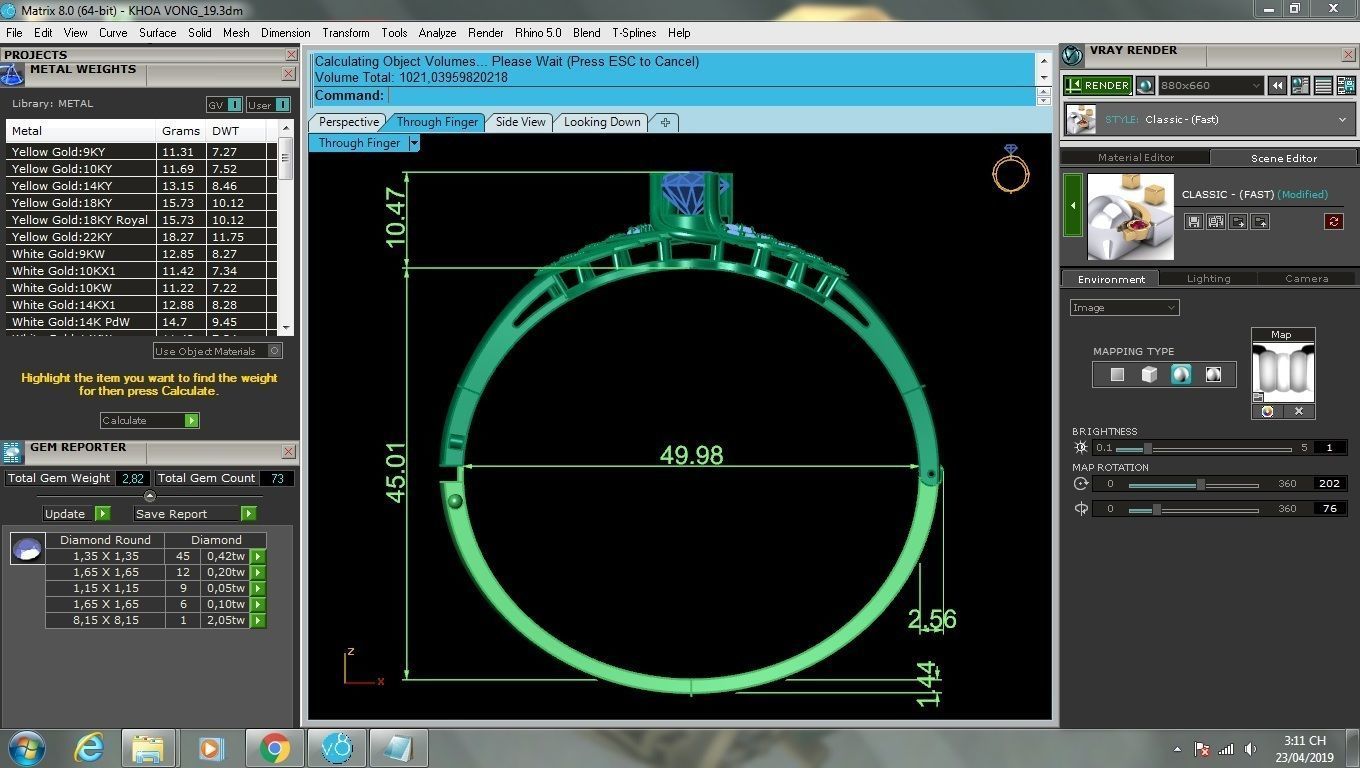The width and height of the screenshot is (1360, 768).
Task: Click the export scene folder icon
Action: coord(1260,222)
